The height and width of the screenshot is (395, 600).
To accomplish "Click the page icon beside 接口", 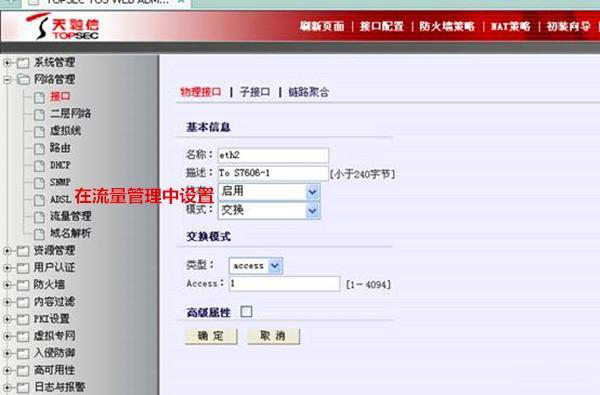I will pos(39,97).
